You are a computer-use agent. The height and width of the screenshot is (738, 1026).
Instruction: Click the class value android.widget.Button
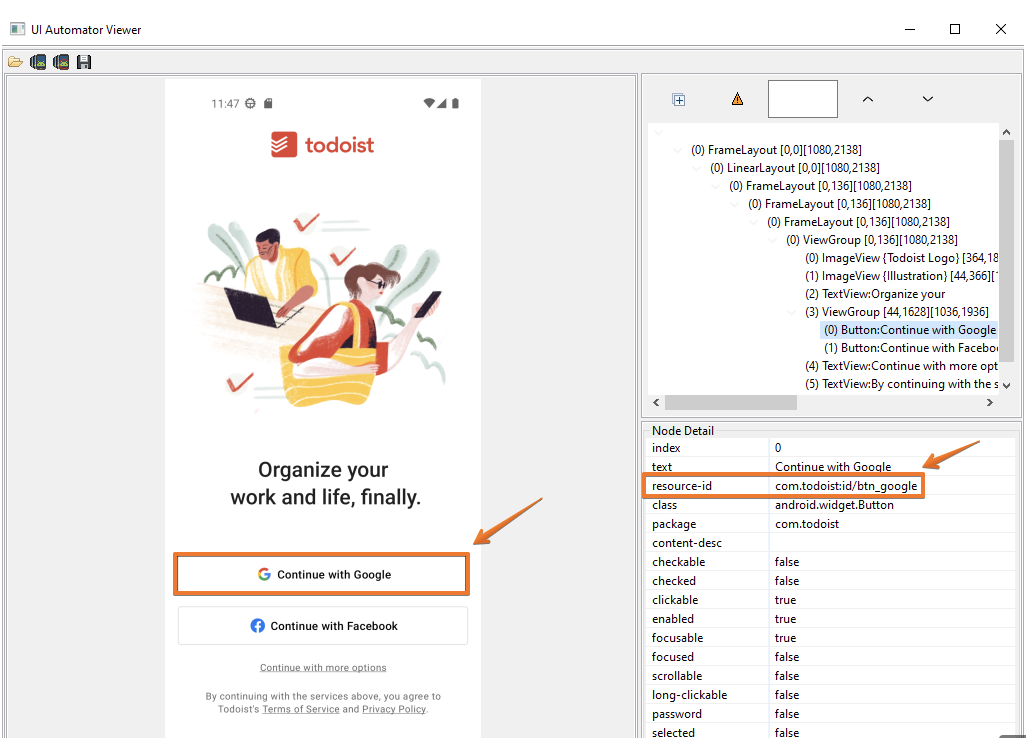pyautogui.click(x=834, y=505)
